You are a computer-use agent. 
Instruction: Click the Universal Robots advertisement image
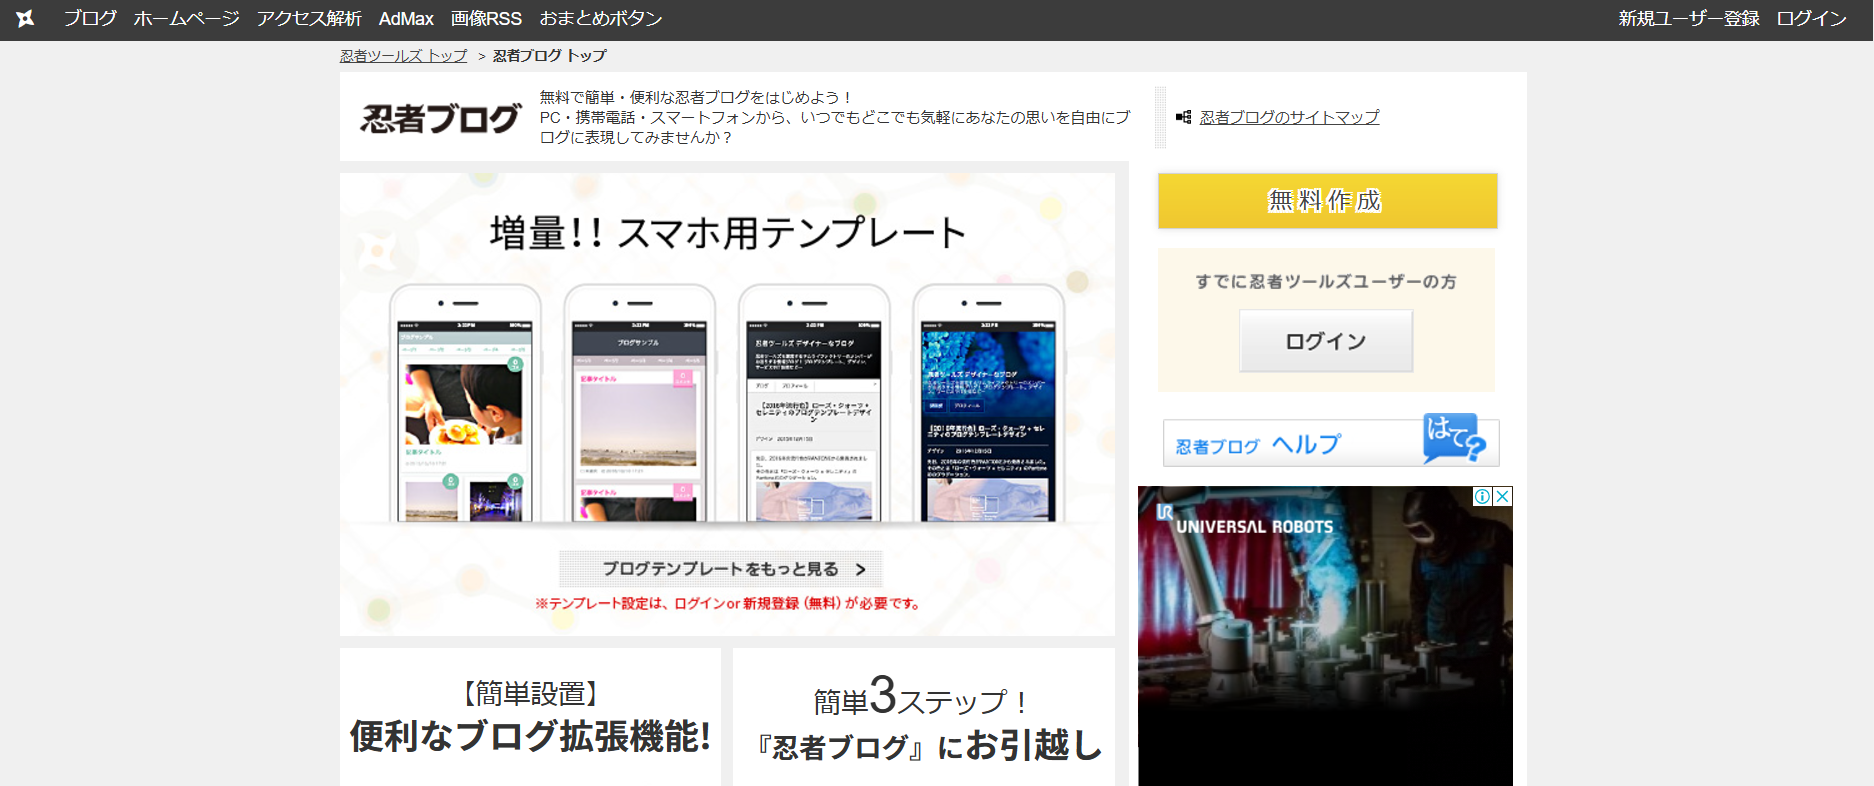click(x=1325, y=636)
